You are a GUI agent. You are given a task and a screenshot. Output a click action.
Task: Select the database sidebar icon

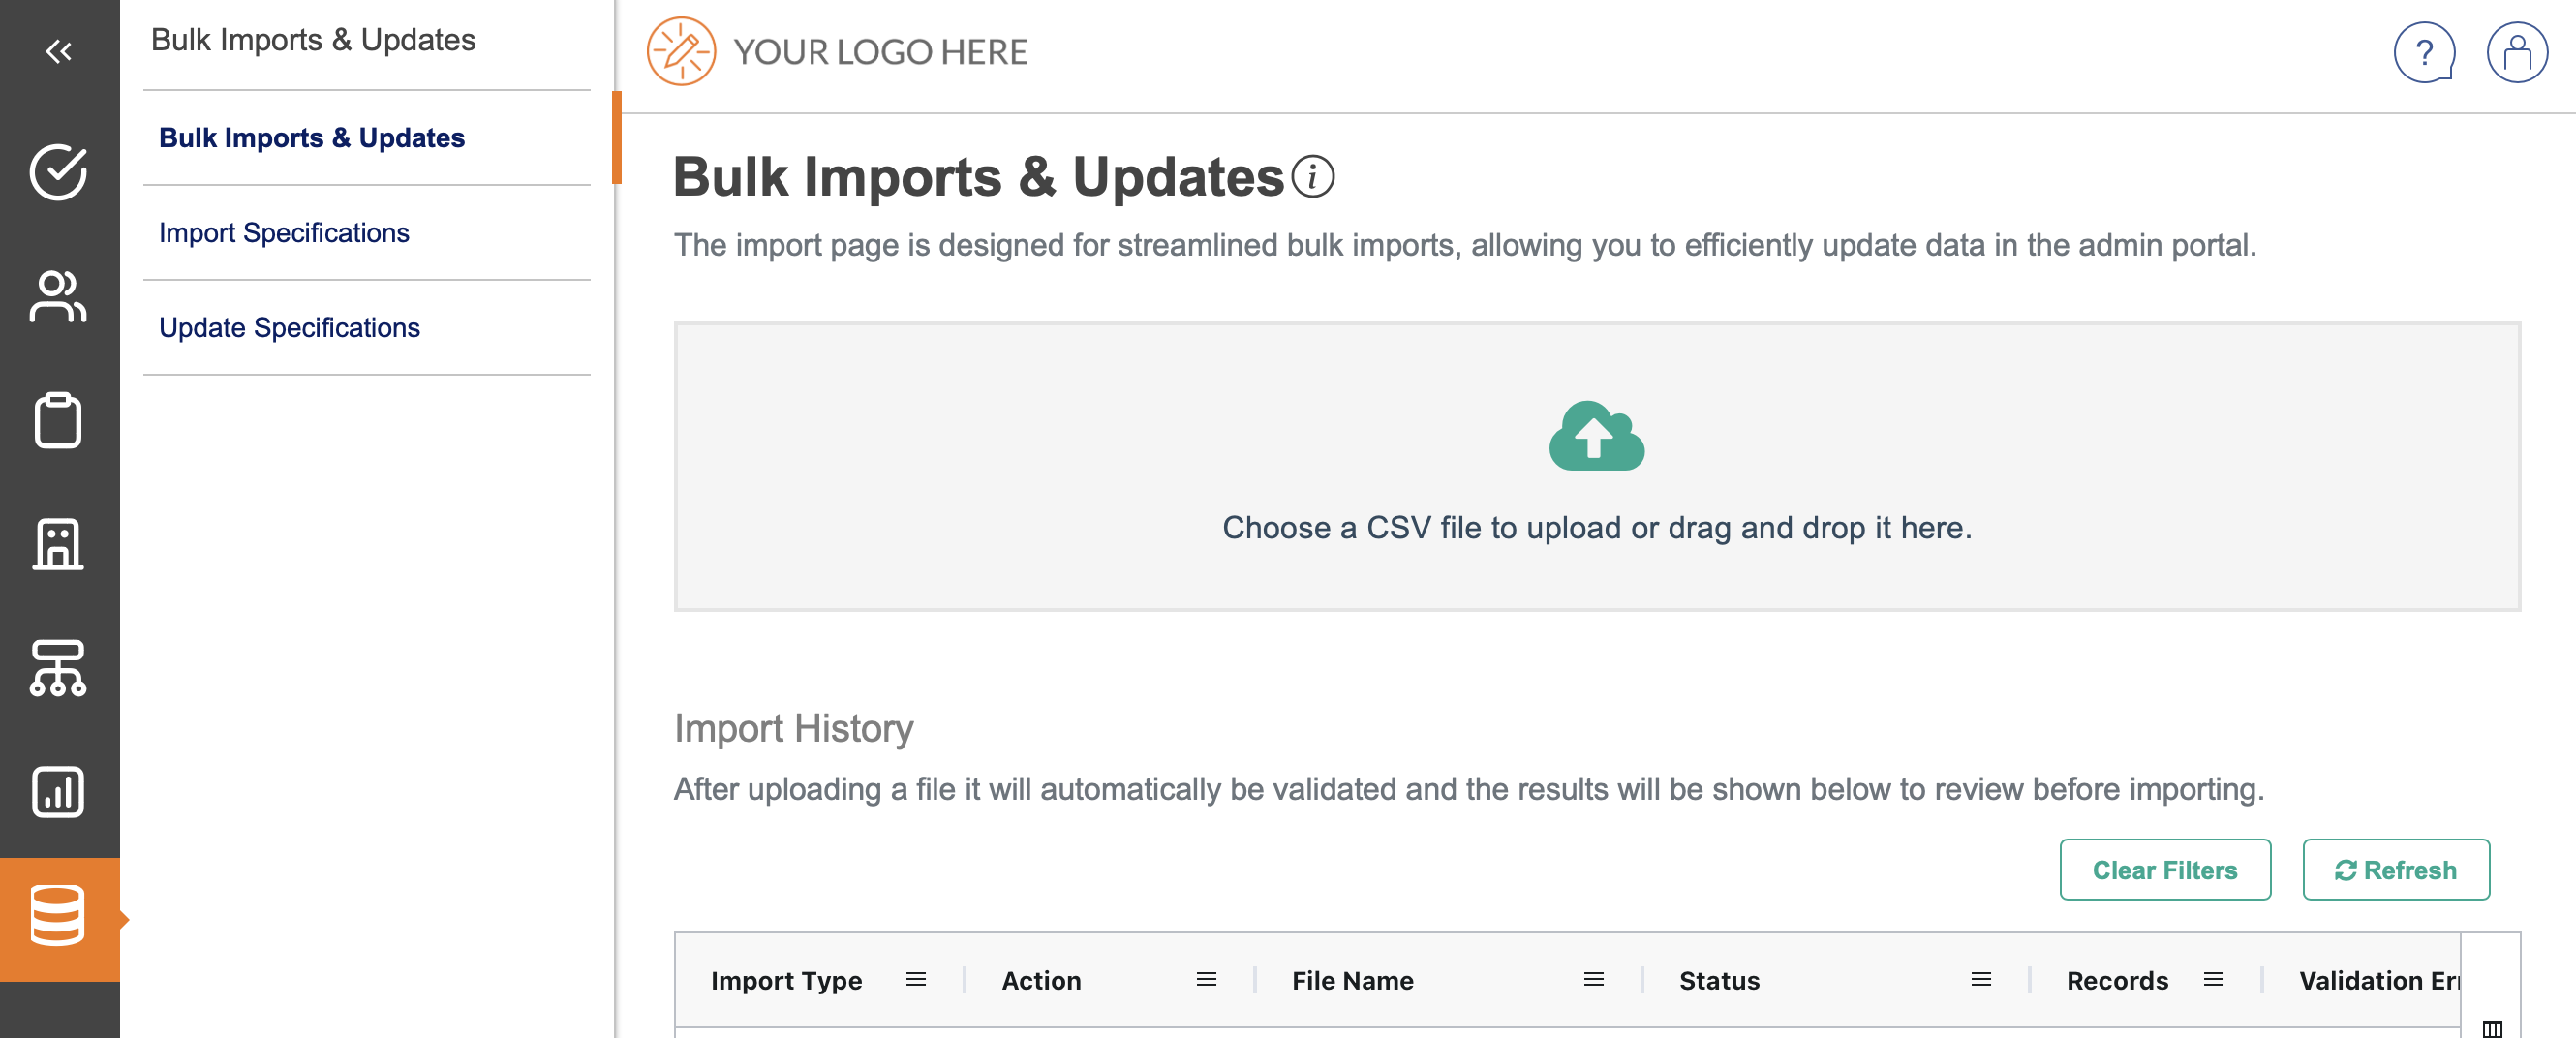58,916
